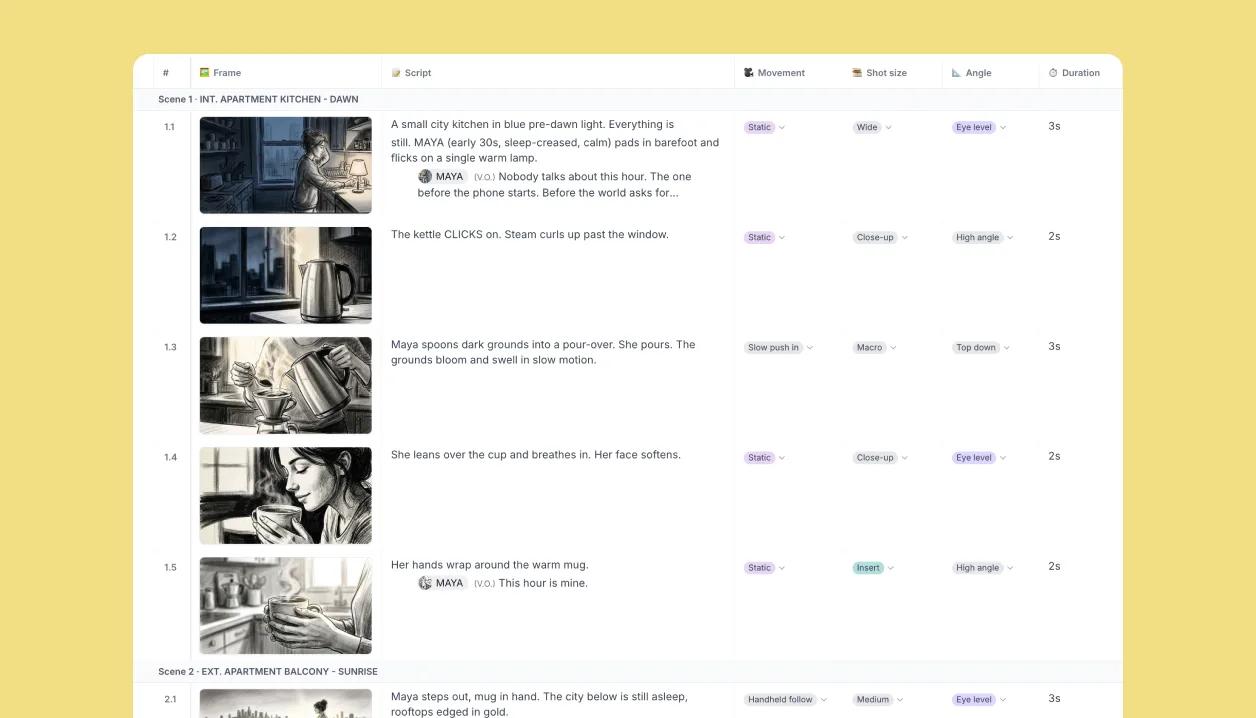This screenshot has height=718, width=1256.
Task: Click the MAYA character tag in shot 1.5
Action: [442, 583]
